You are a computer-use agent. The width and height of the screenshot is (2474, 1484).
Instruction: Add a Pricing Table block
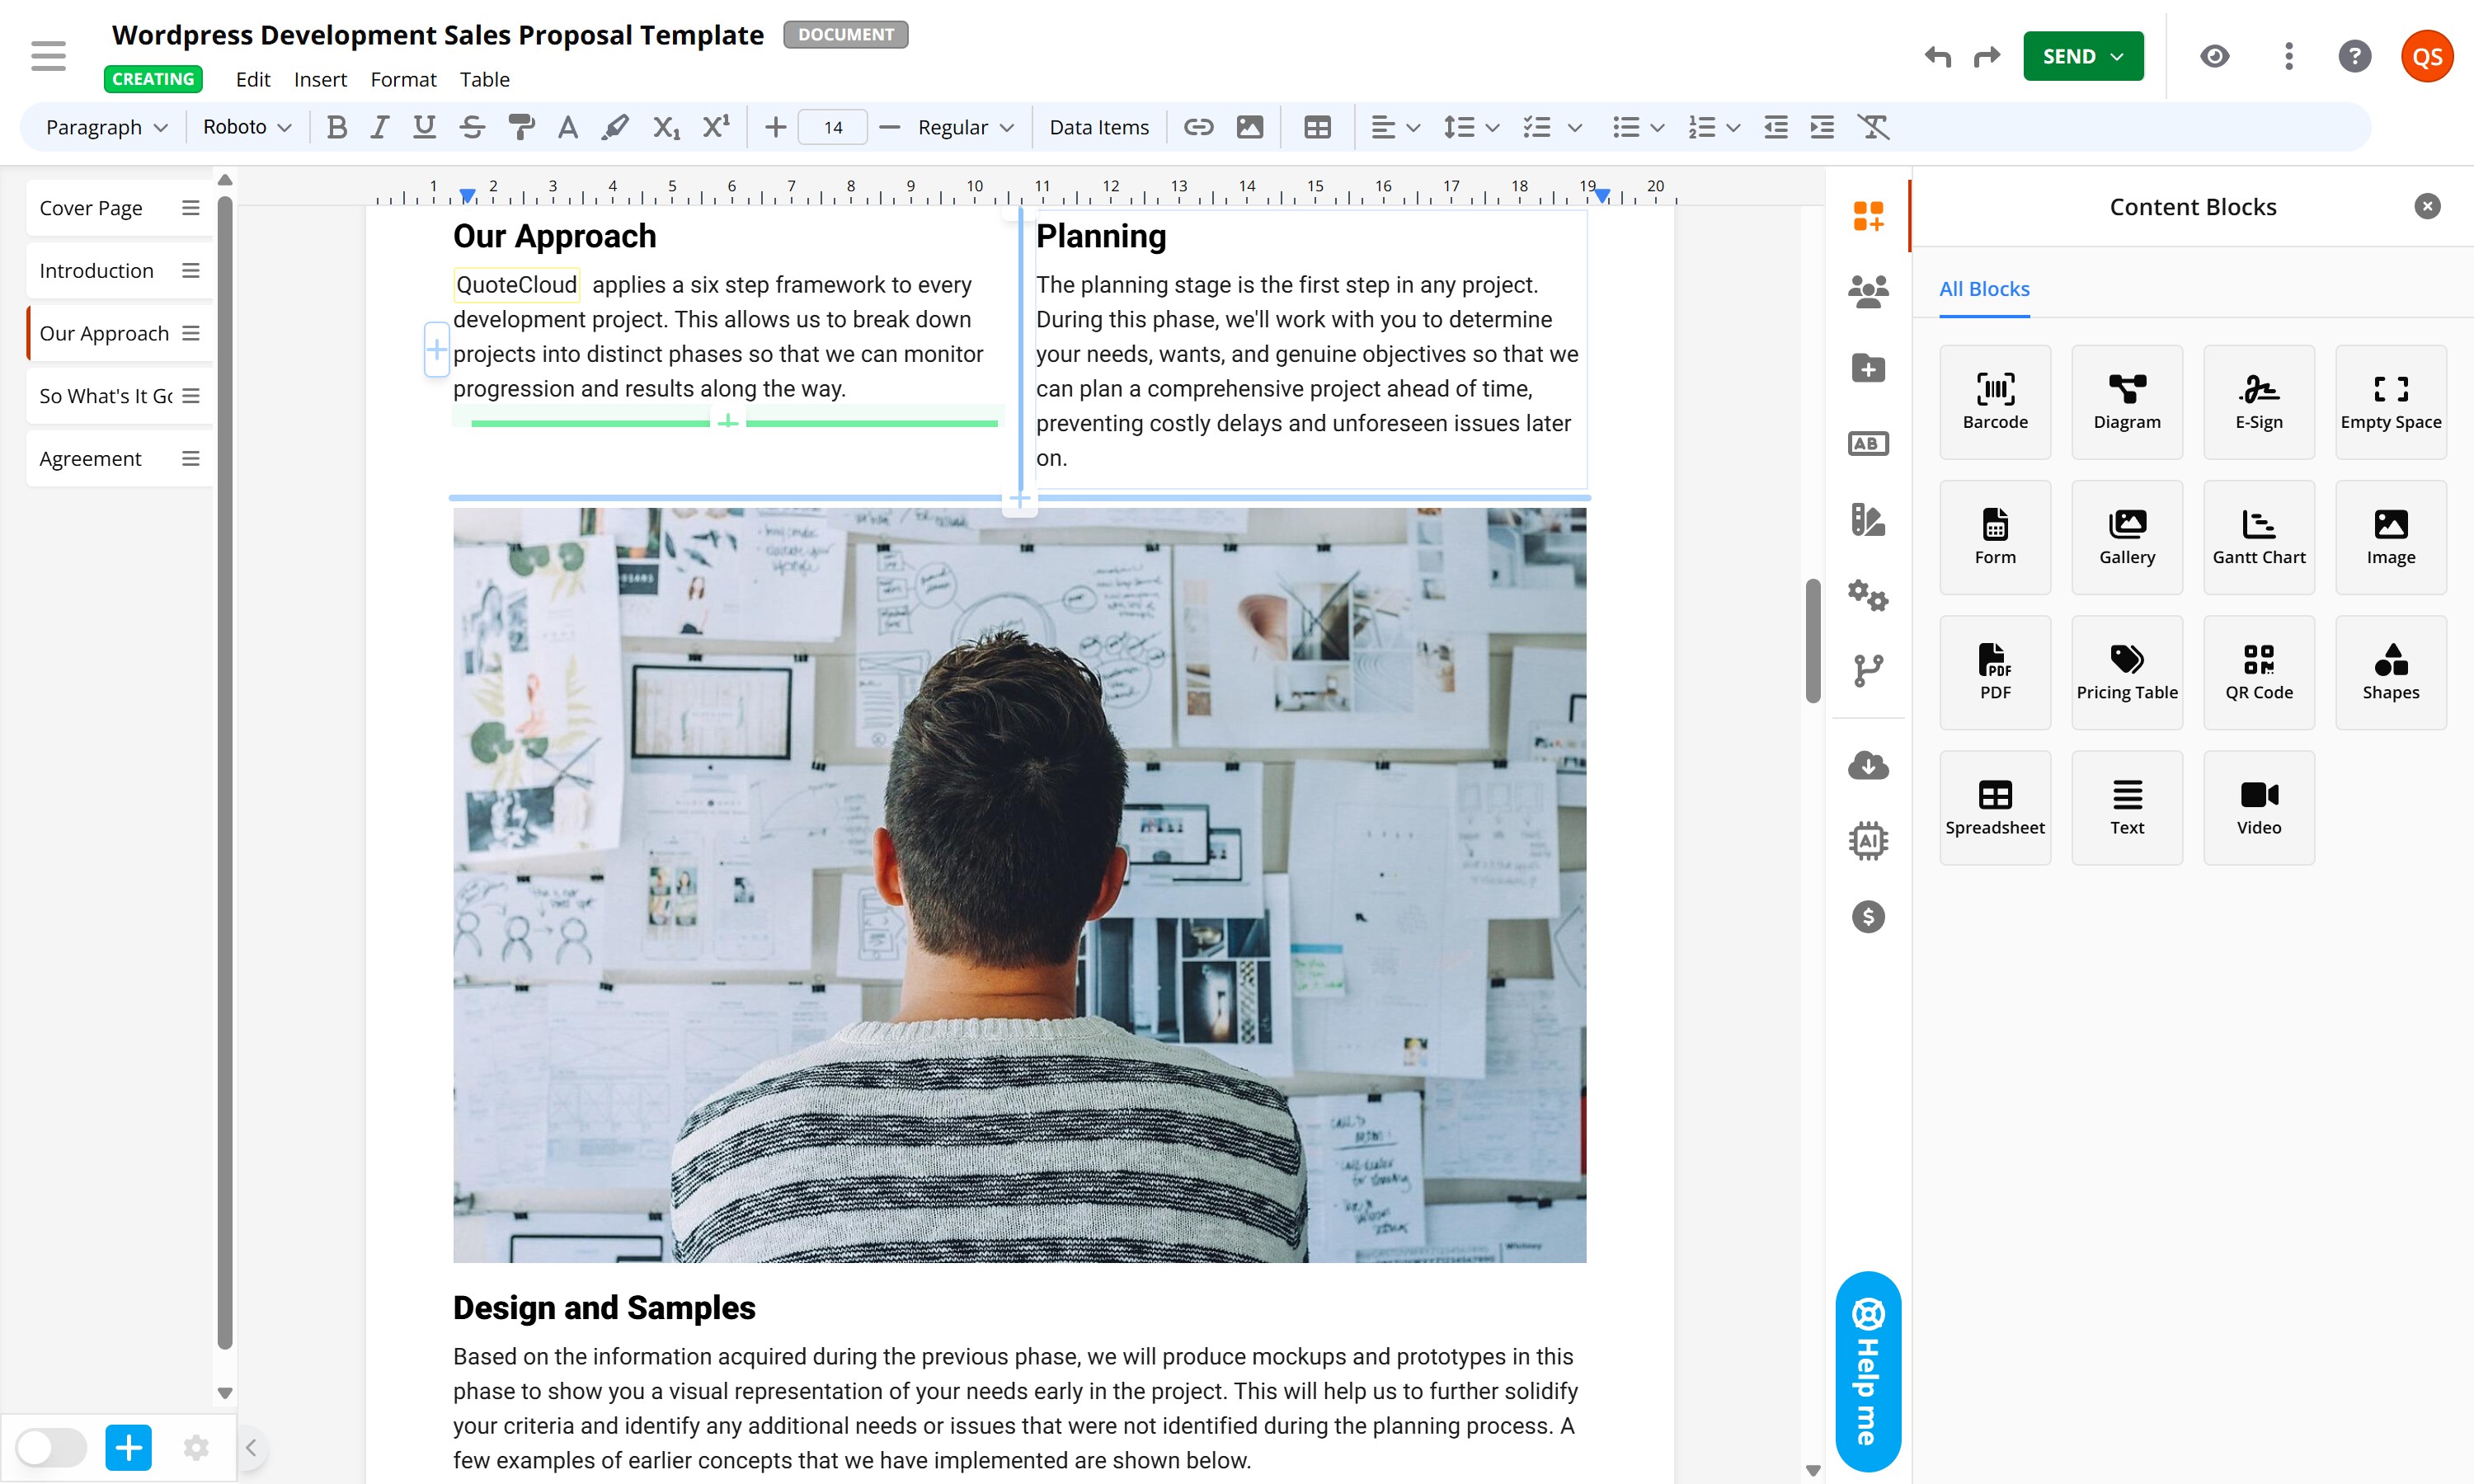click(2126, 671)
